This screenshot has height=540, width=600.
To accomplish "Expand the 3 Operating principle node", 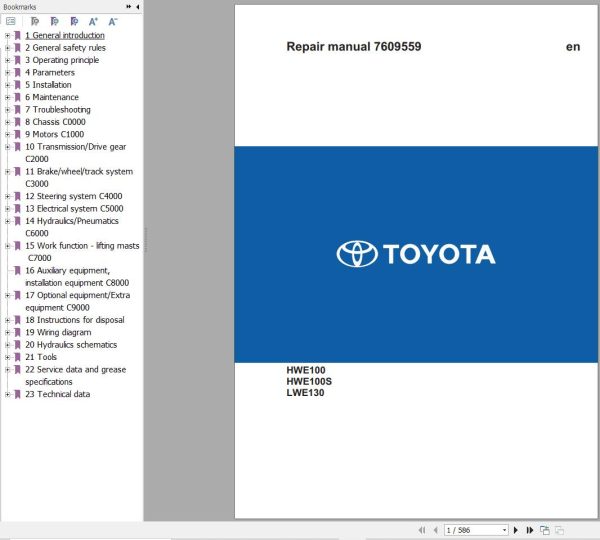I will click(7, 60).
